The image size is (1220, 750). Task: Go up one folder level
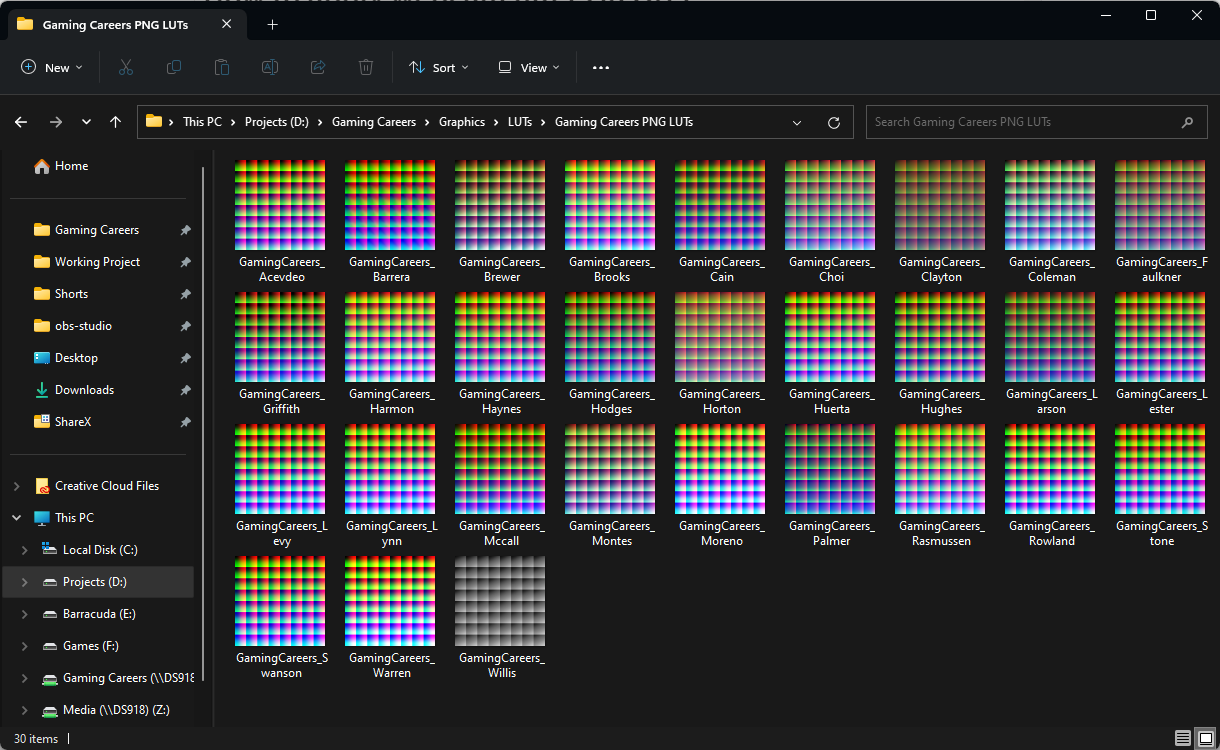point(116,122)
